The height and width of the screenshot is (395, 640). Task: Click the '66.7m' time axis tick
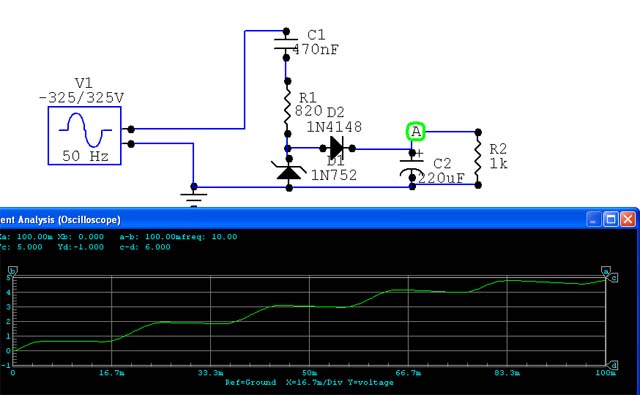coord(408,373)
